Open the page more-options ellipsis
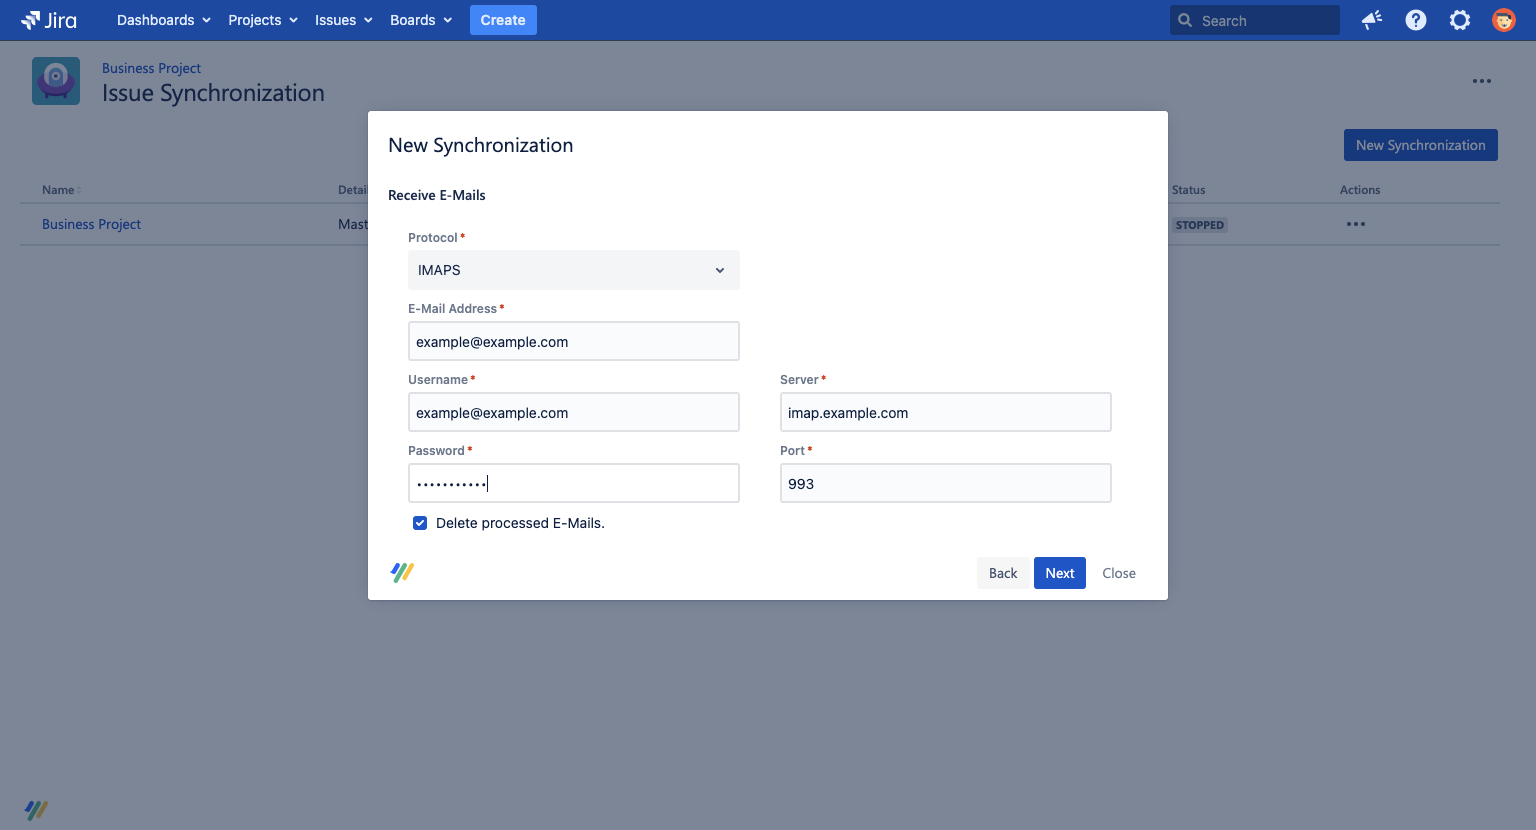The image size is (1536, 830). click(1482, 80)
